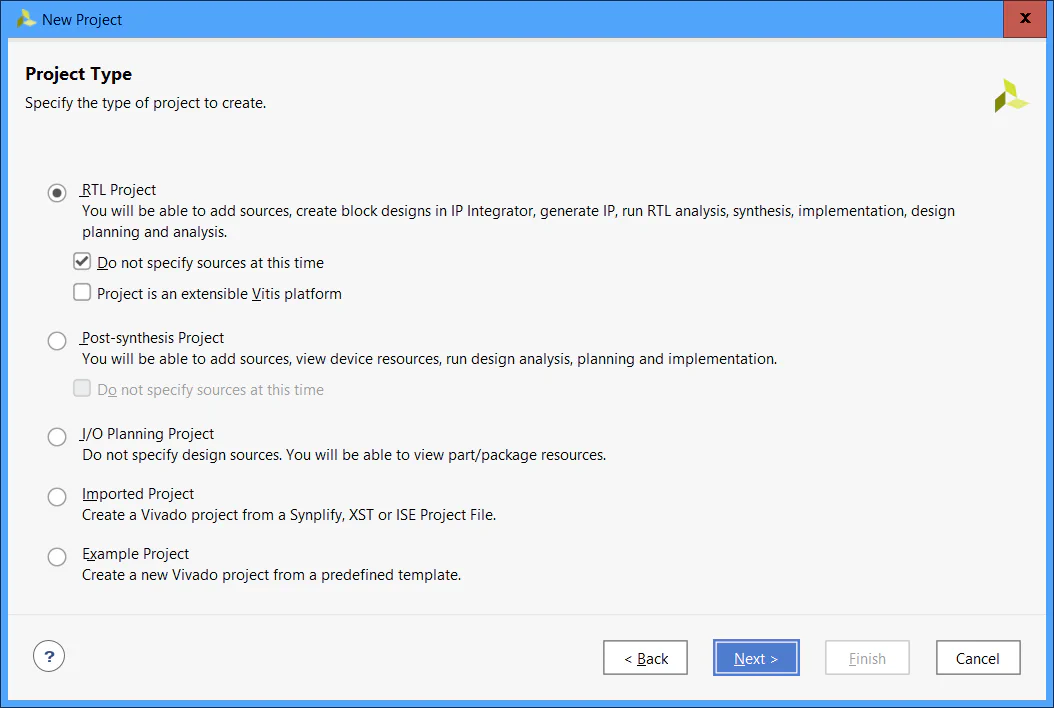
Task: Go back with the Back button
Action: pos(645,658)
